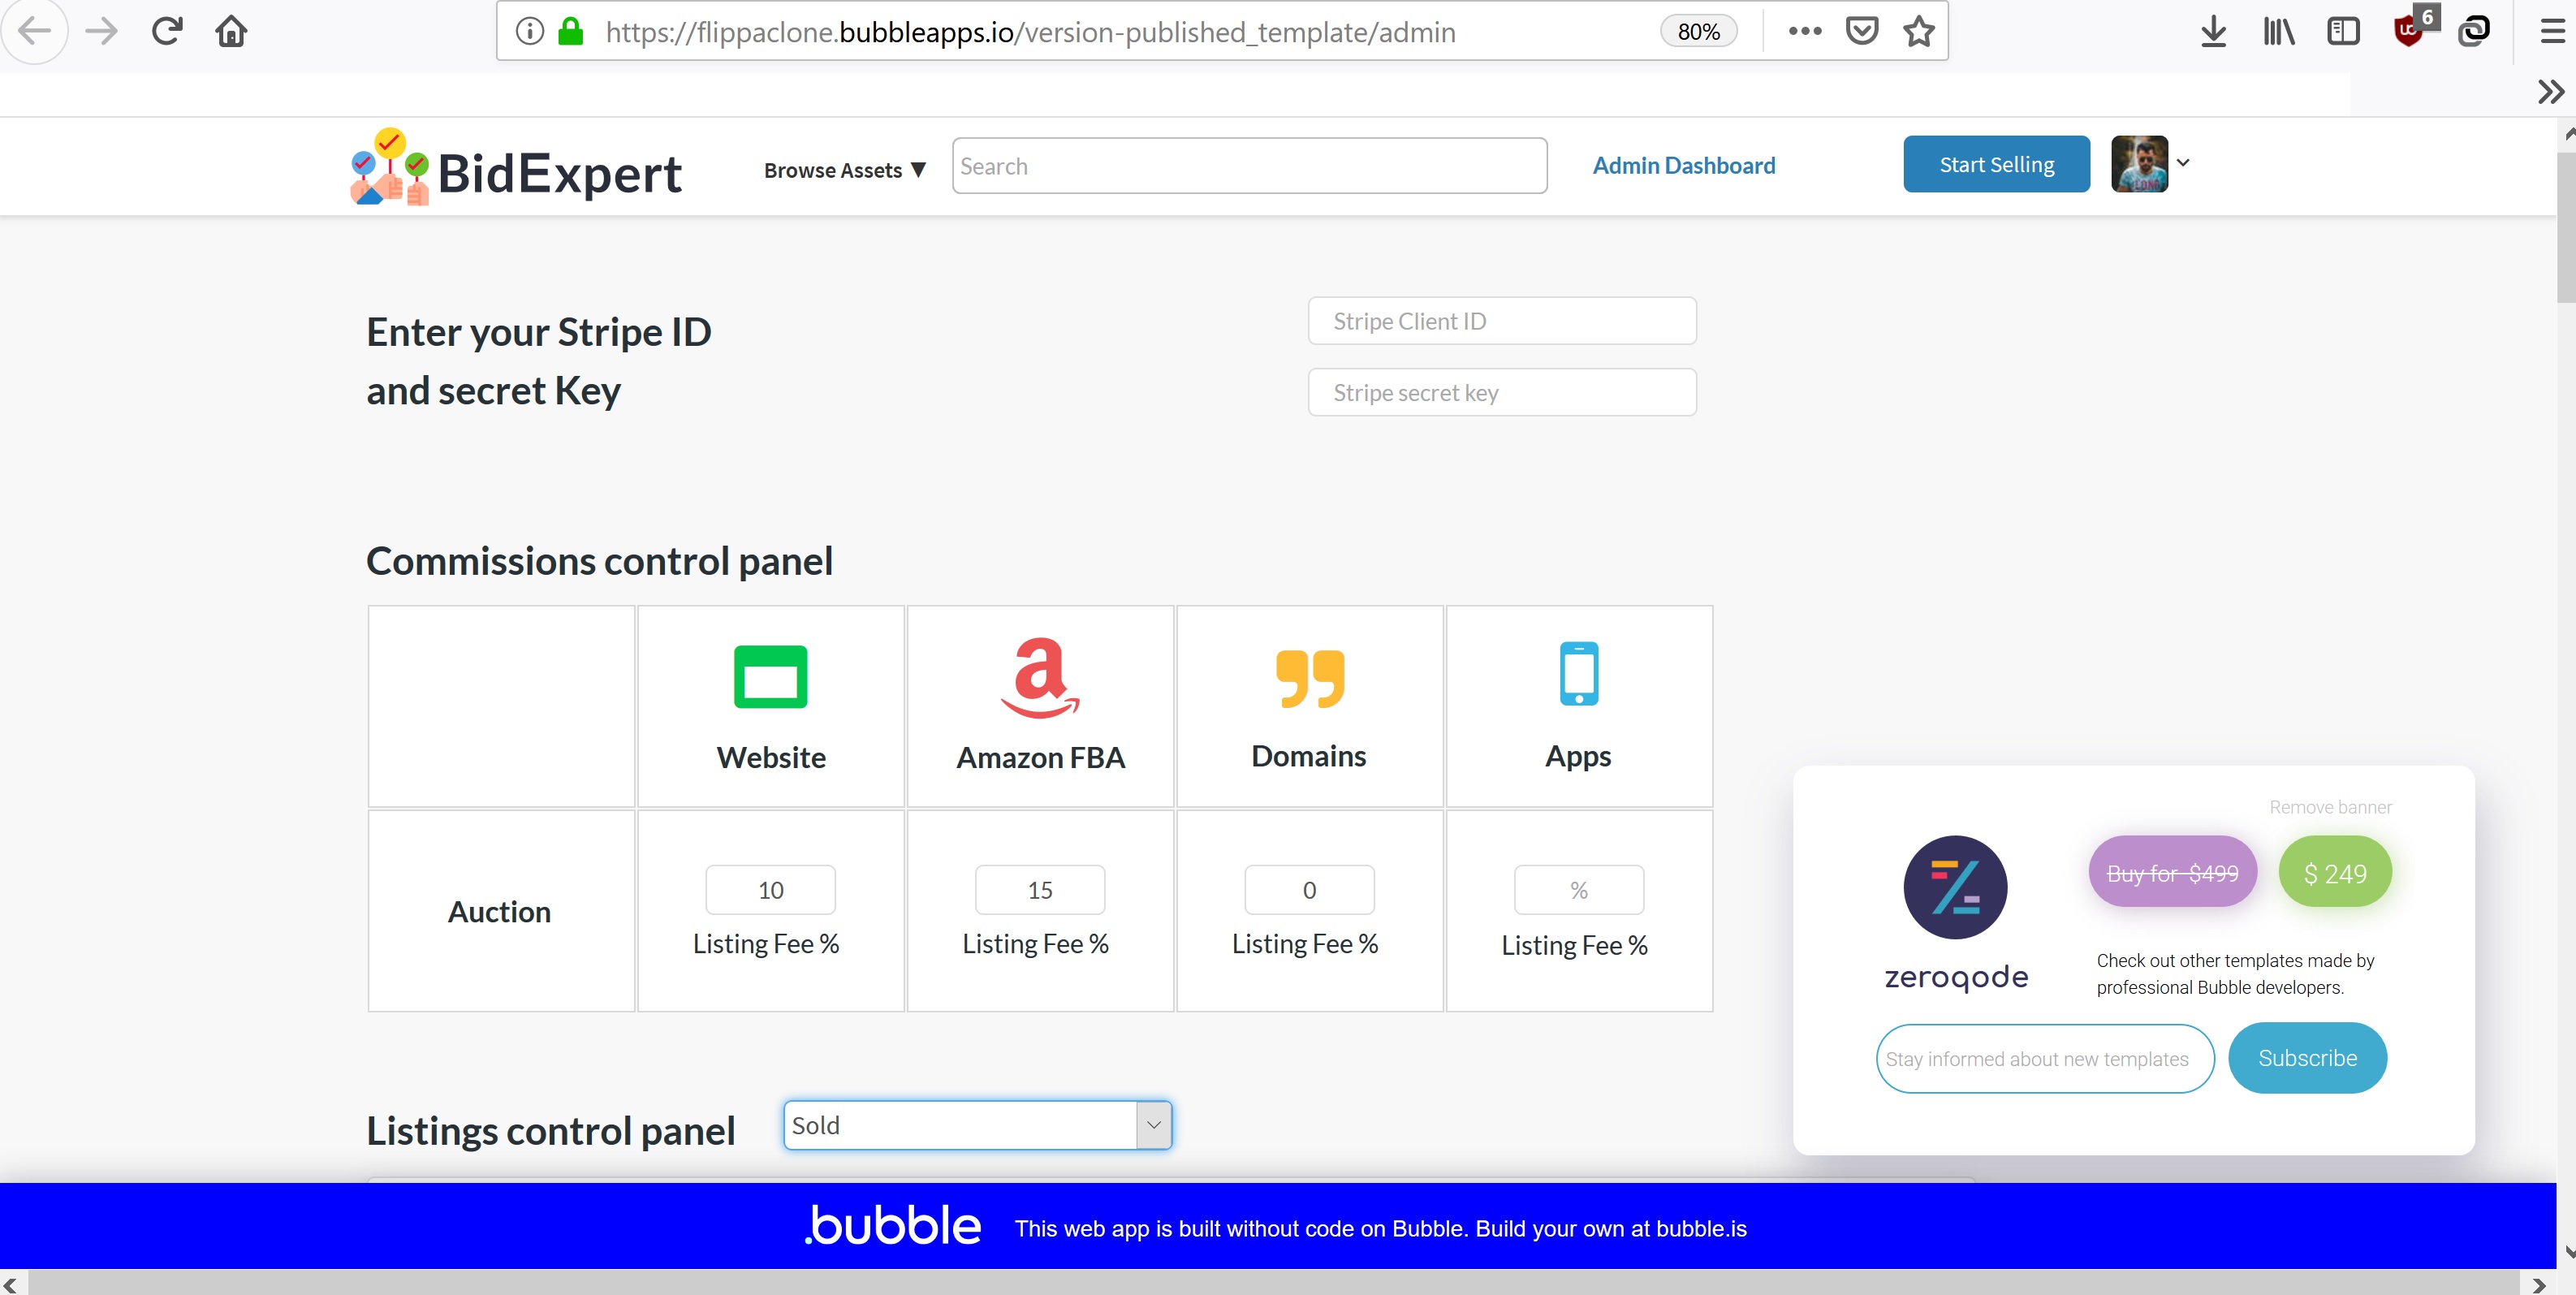2576x1295 pixels.
Task: Click the Amazon FBA logo icon
Action: [x=1040, y=677]
